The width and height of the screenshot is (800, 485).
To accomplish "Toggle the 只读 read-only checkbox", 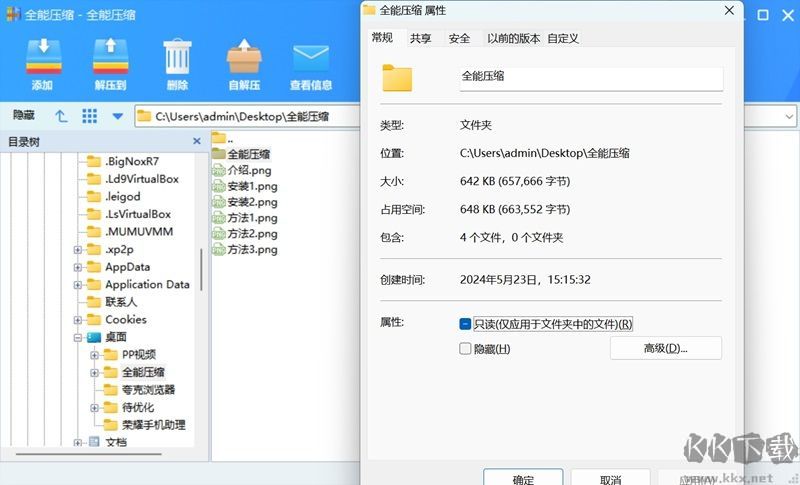I will click(465, 324).
